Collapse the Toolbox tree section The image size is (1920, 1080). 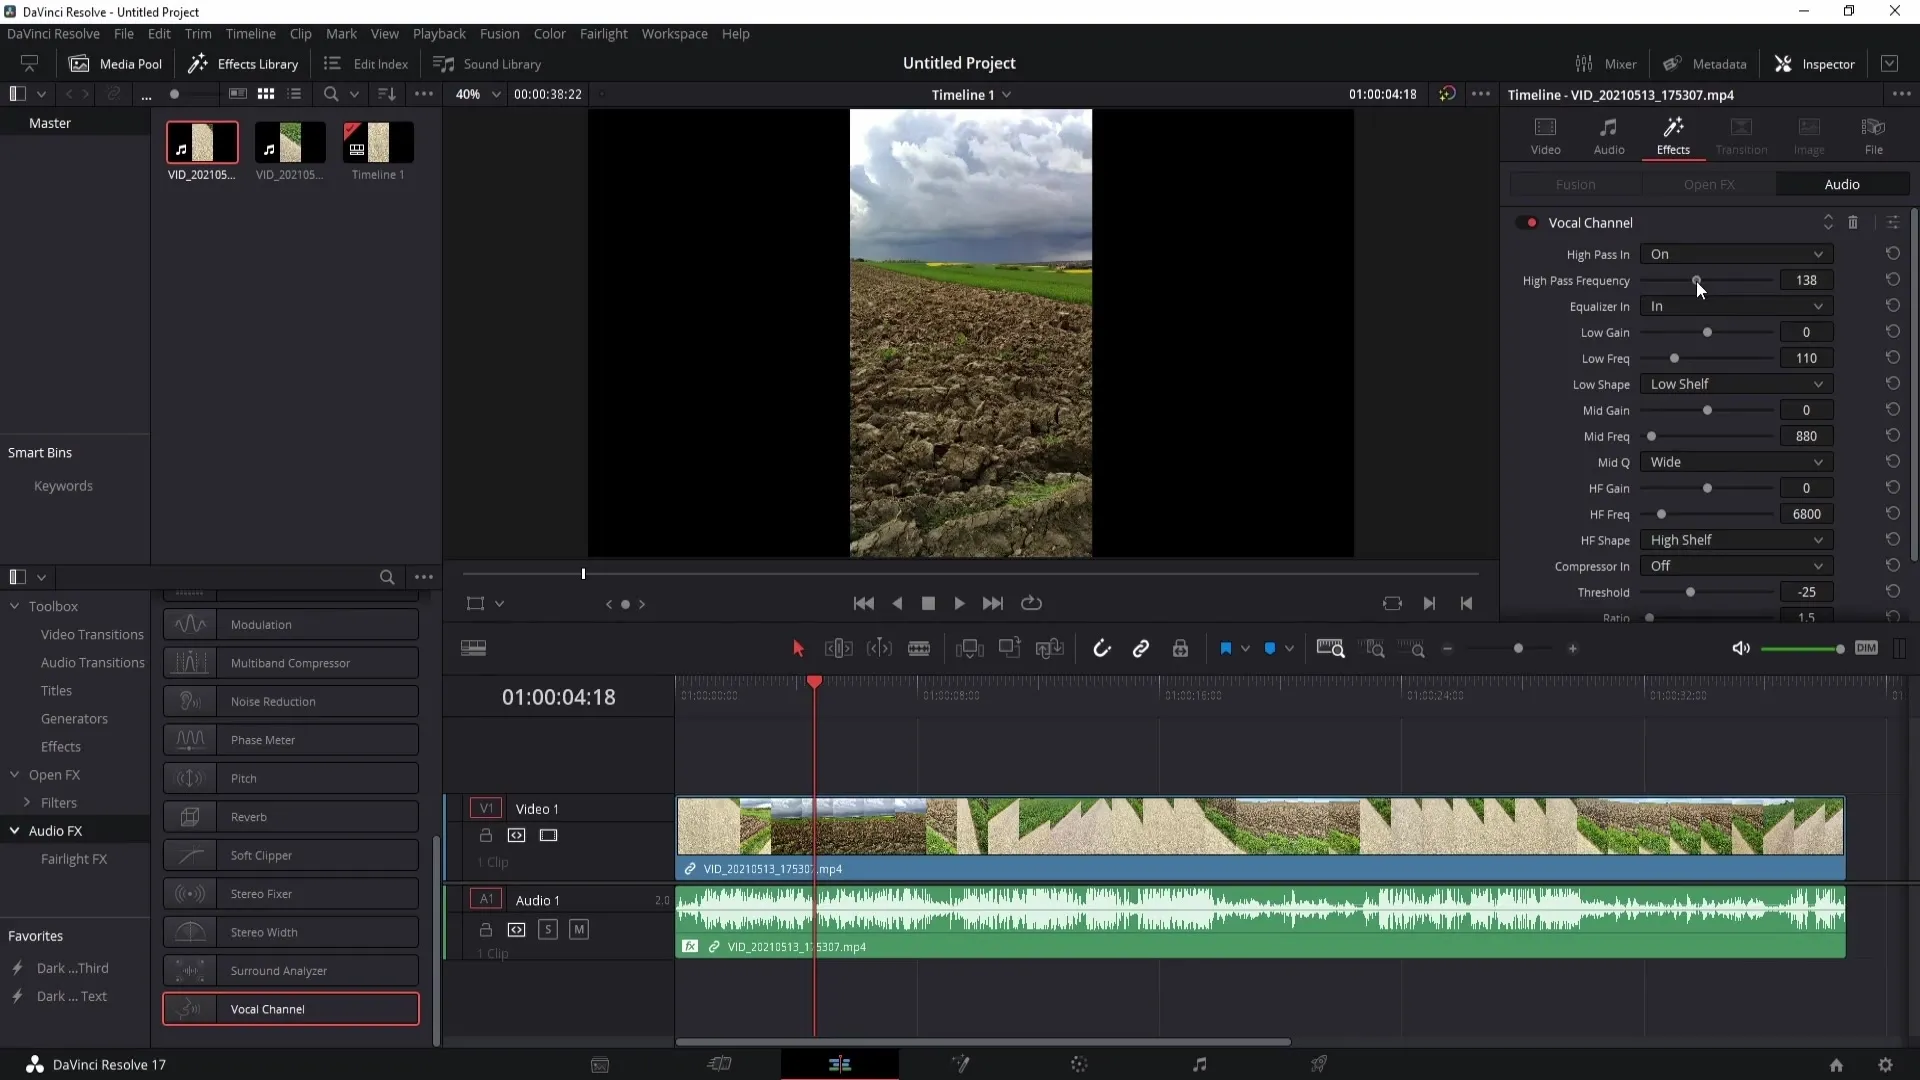[15, 606]
